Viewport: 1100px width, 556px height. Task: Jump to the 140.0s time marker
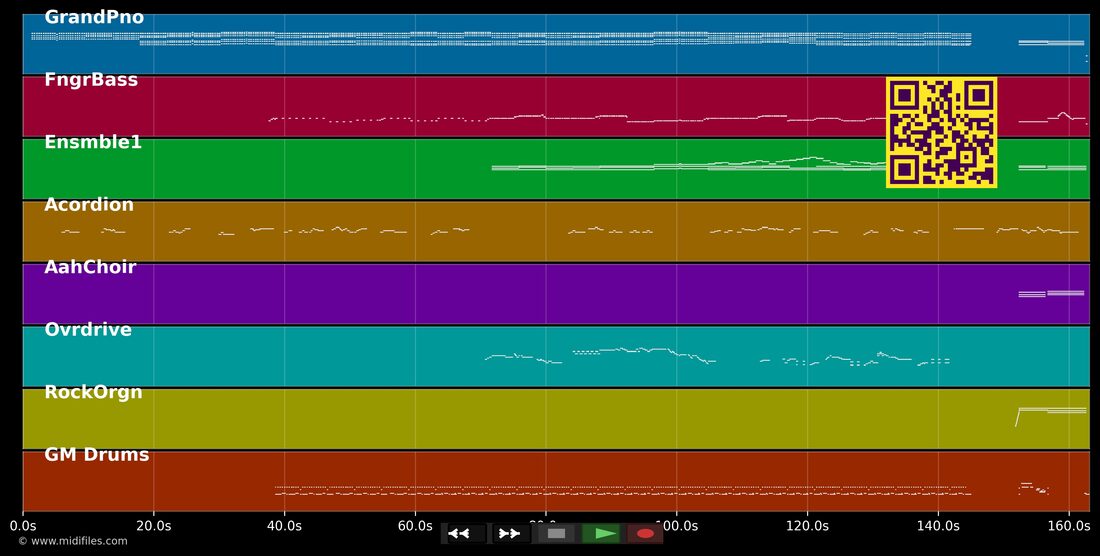[938, 525]
